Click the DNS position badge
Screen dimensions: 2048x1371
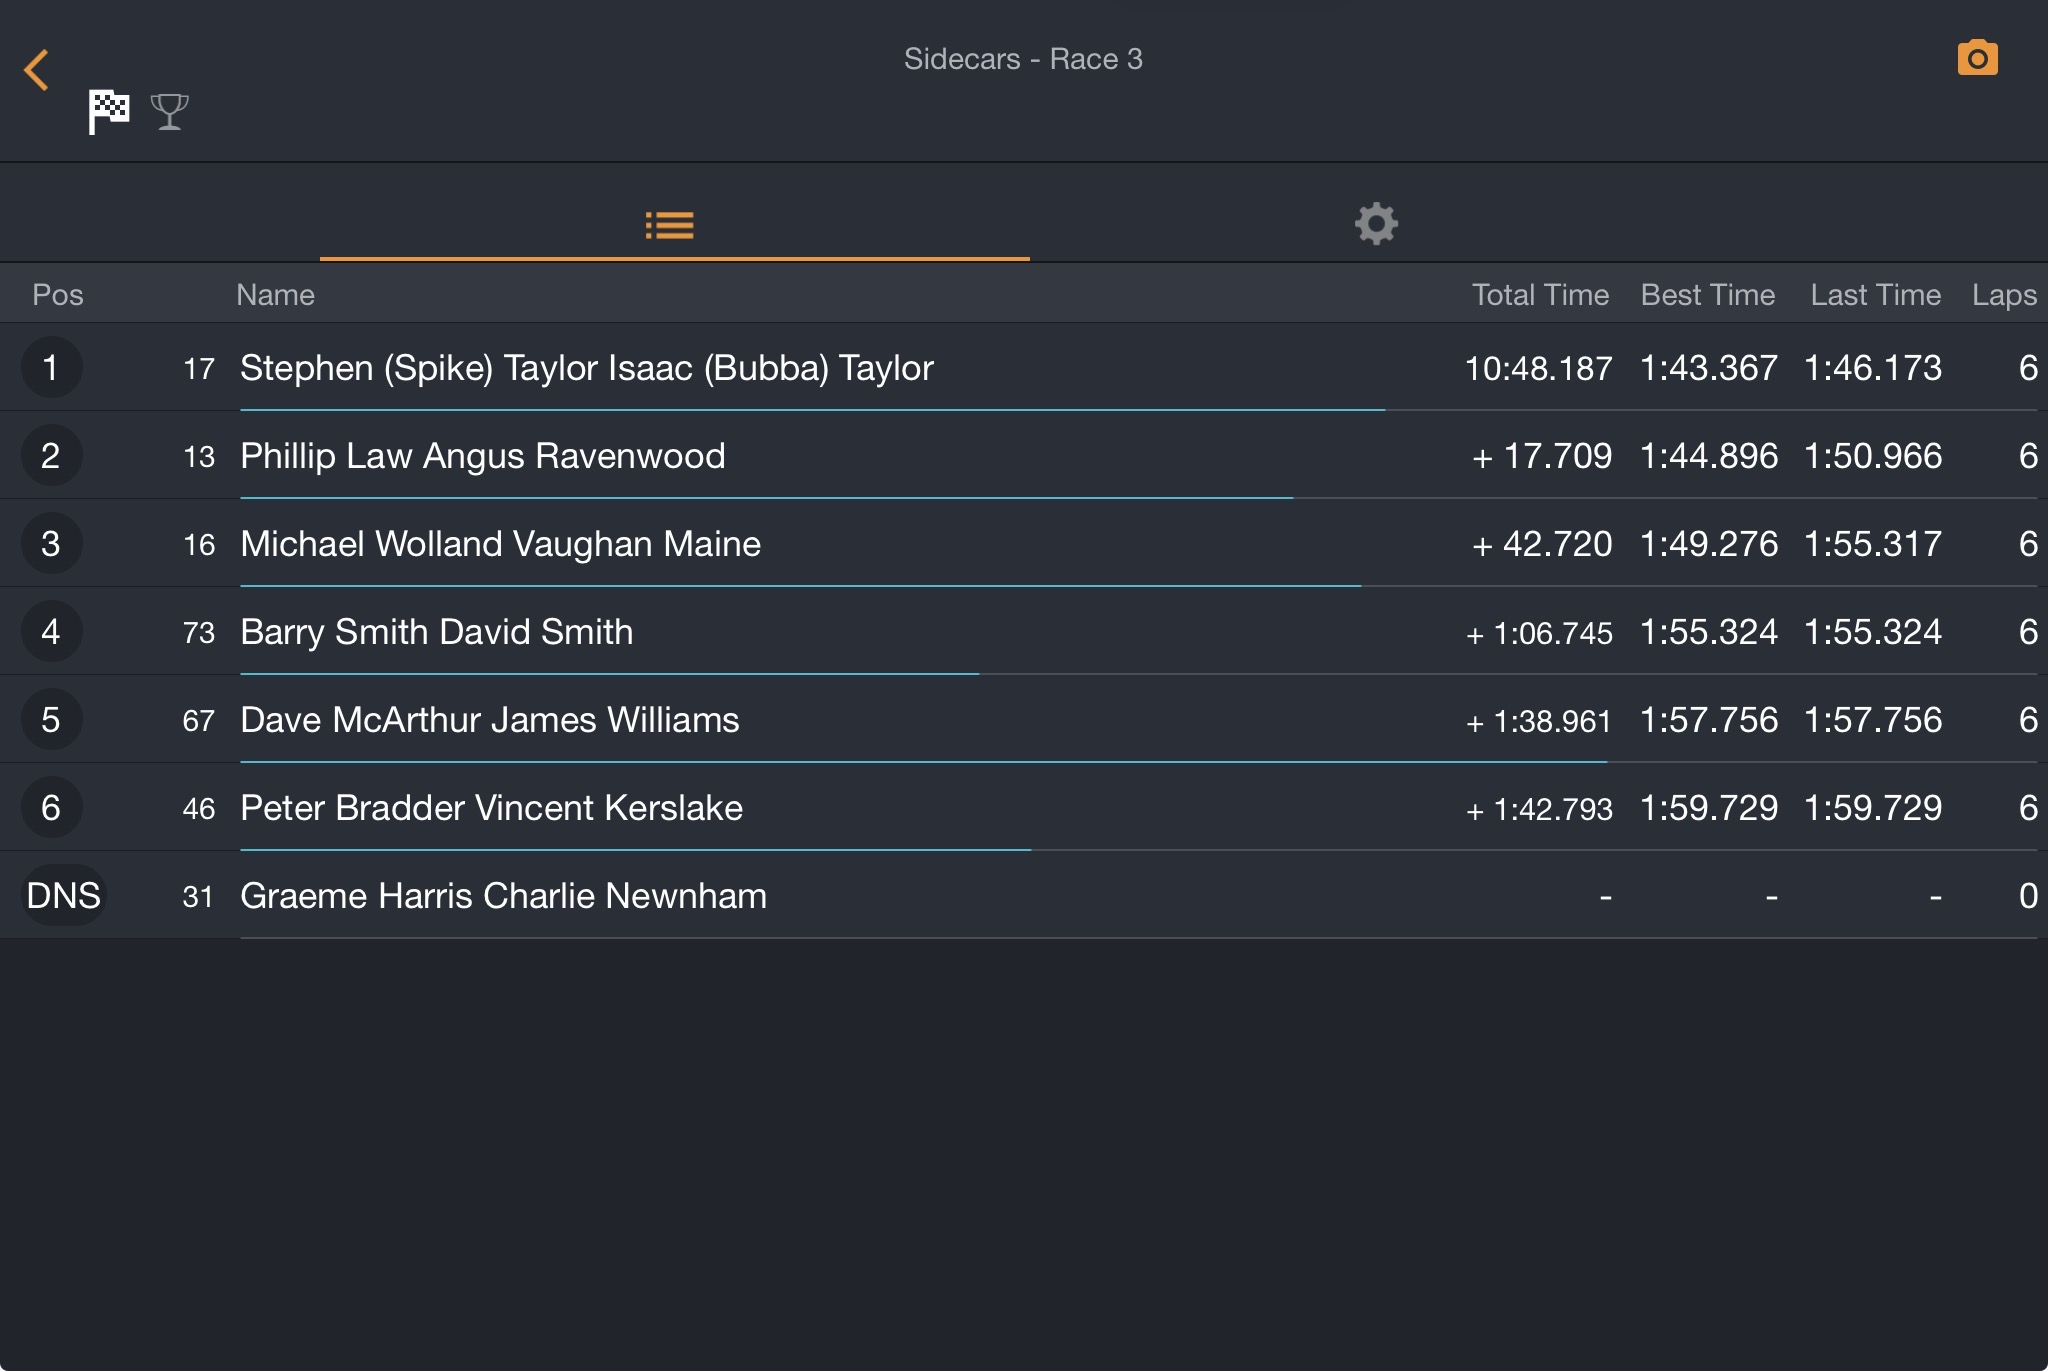[63, 895]
